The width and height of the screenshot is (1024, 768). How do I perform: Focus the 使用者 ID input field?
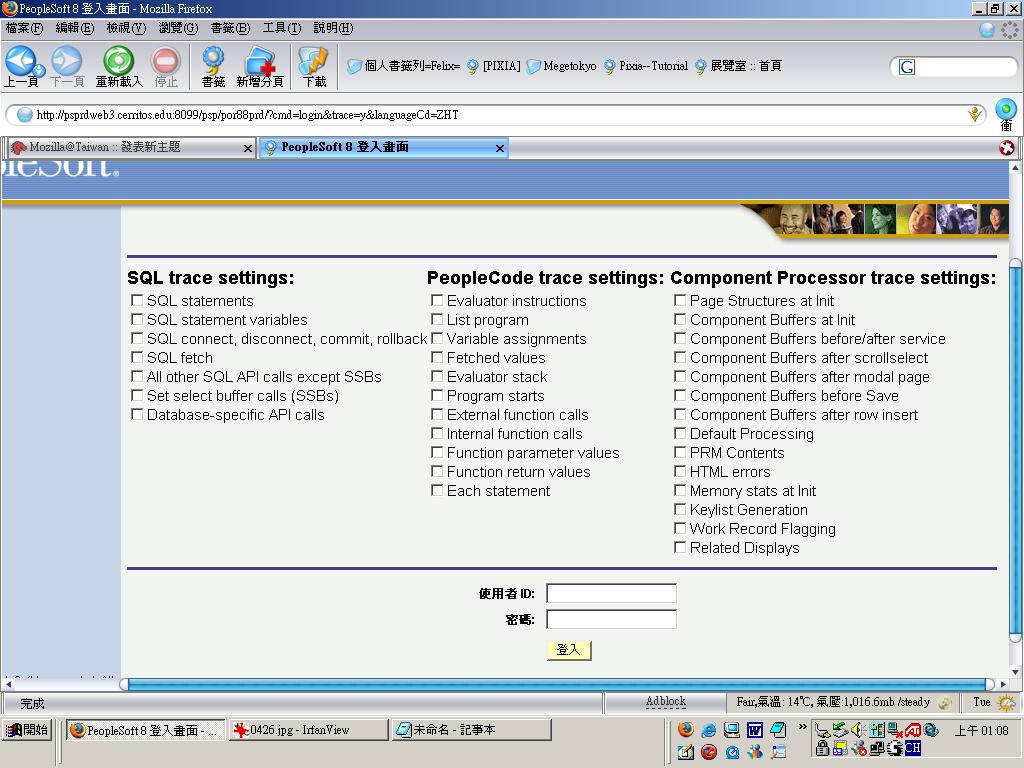611,593
